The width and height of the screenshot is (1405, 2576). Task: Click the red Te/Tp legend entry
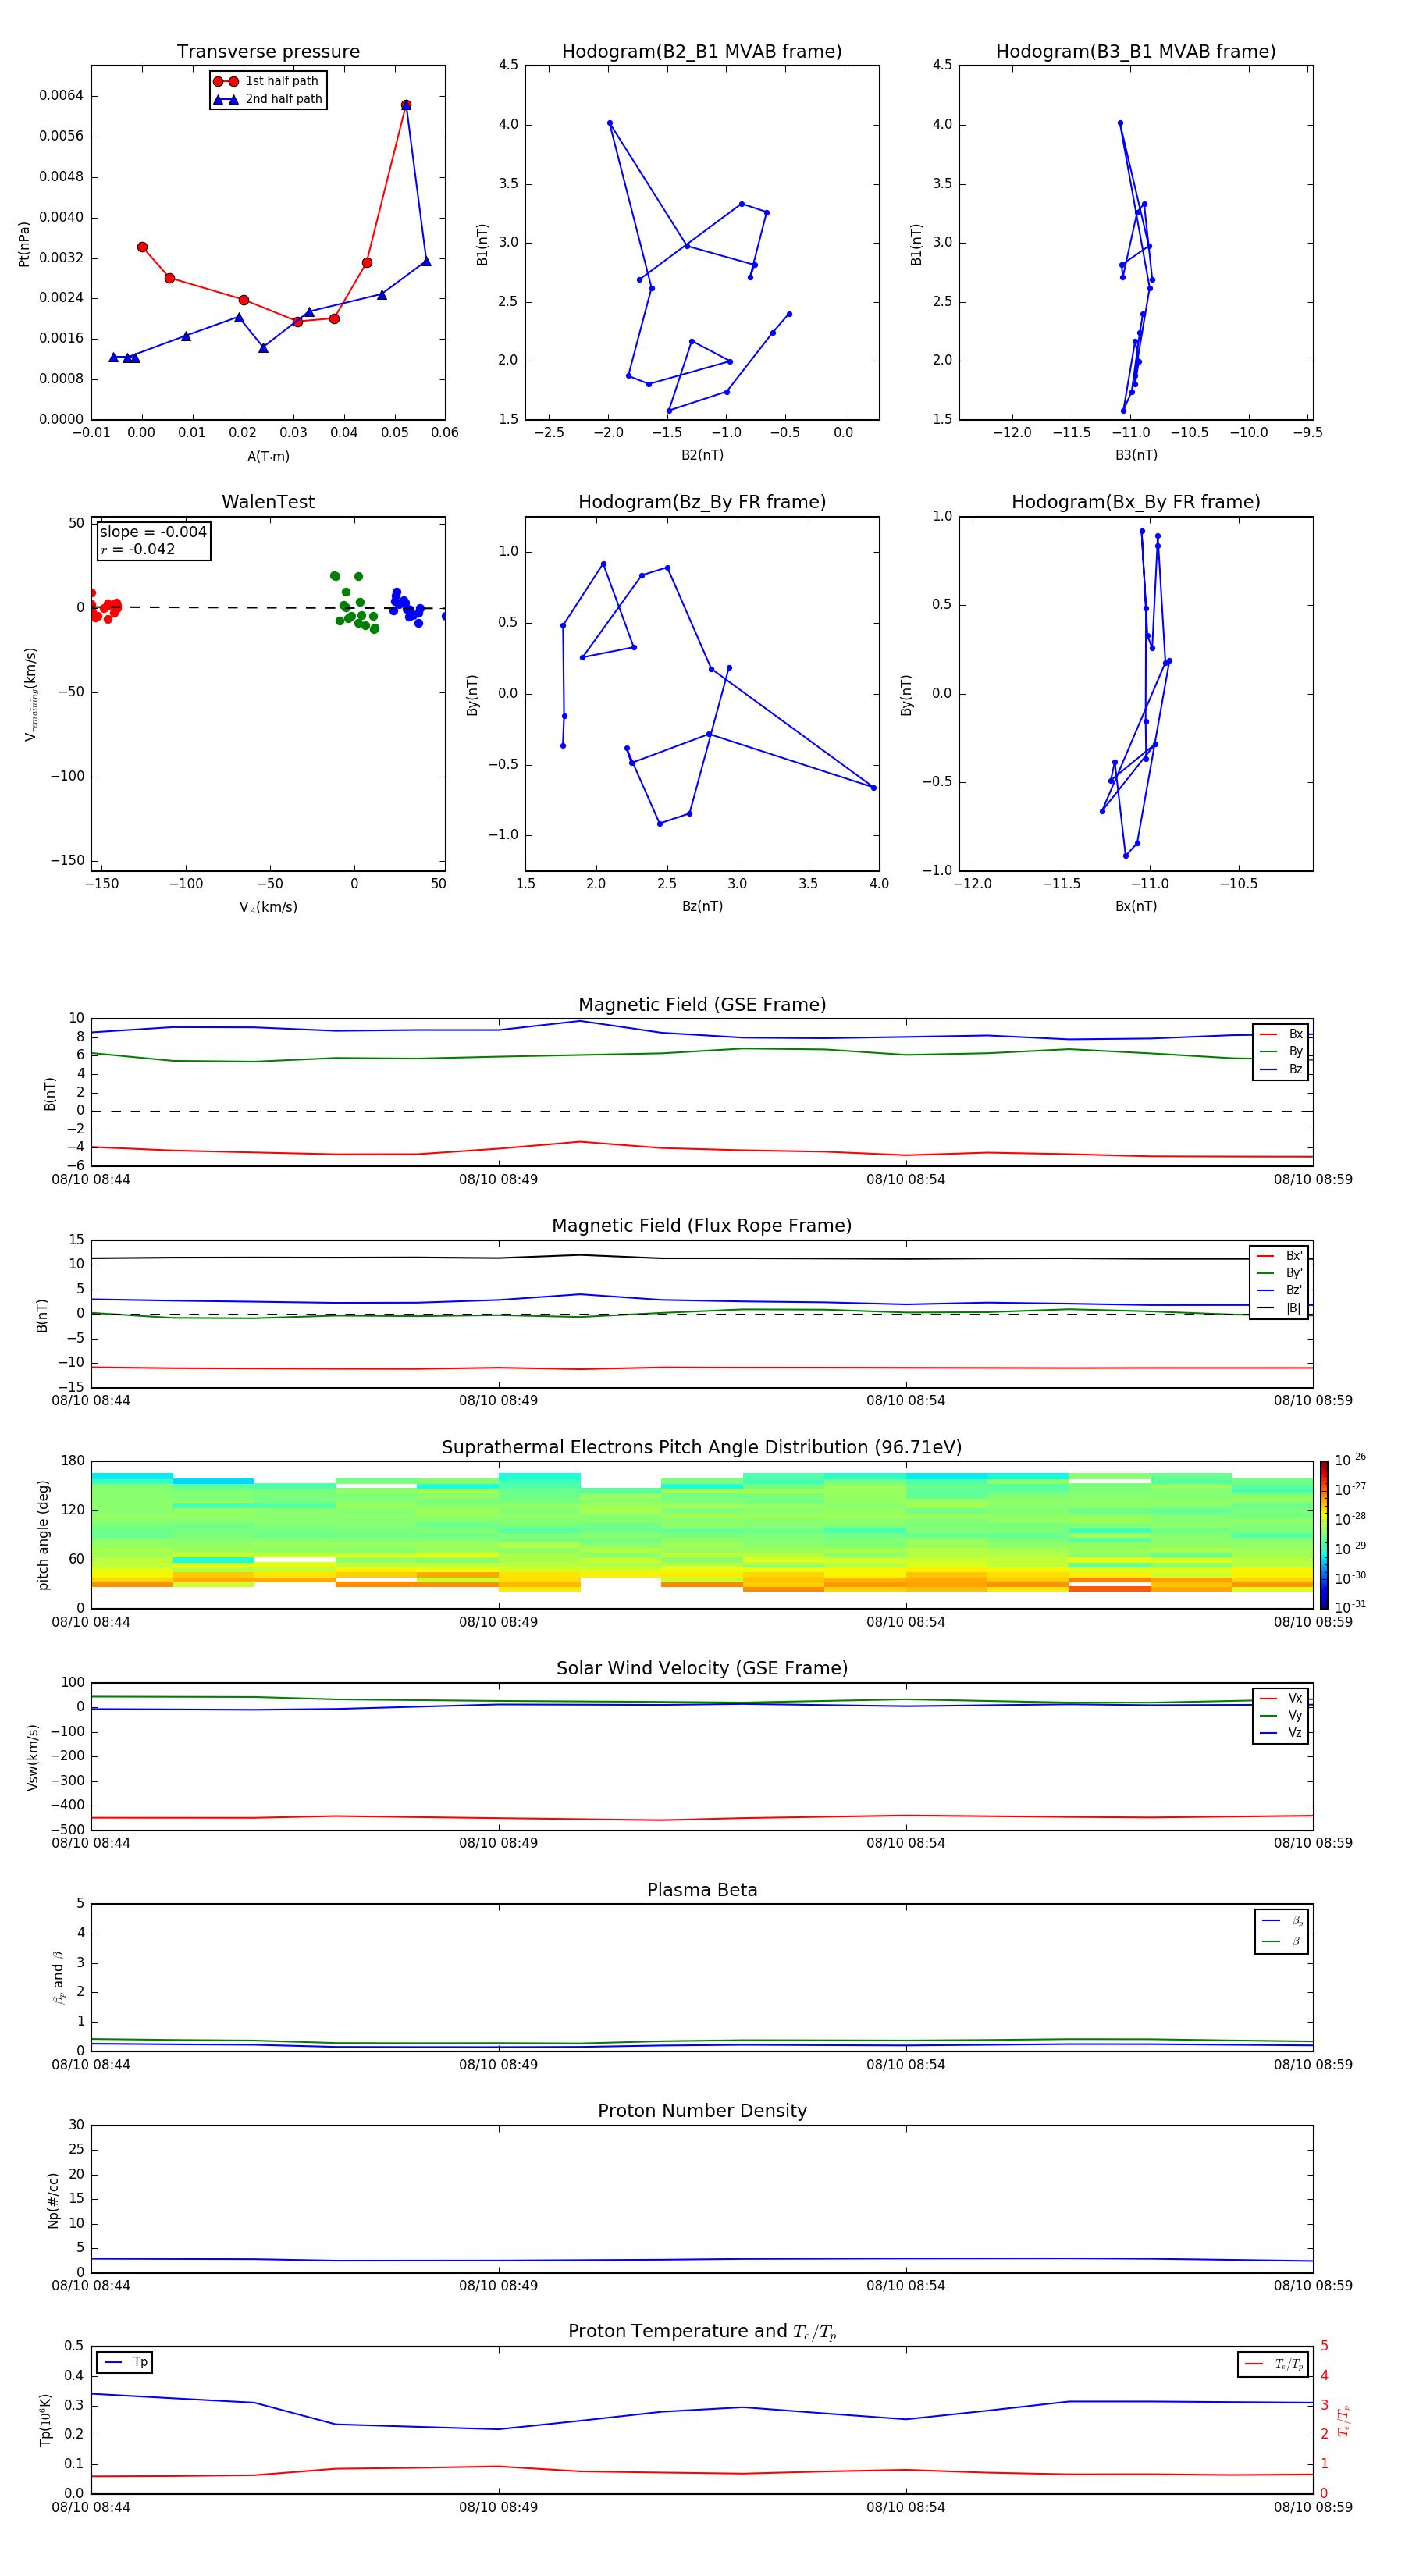[1274, 2364]
